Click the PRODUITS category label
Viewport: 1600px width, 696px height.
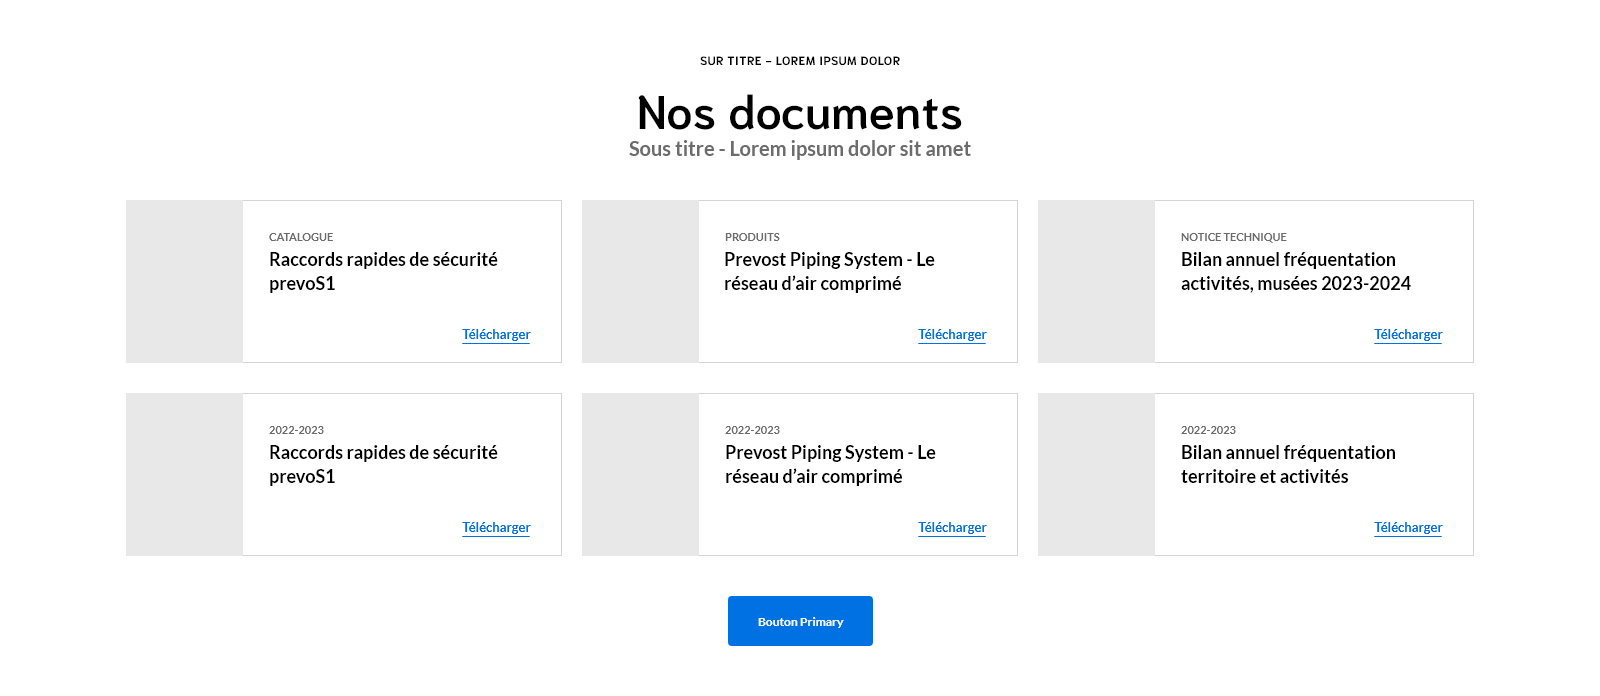(752, 237)
